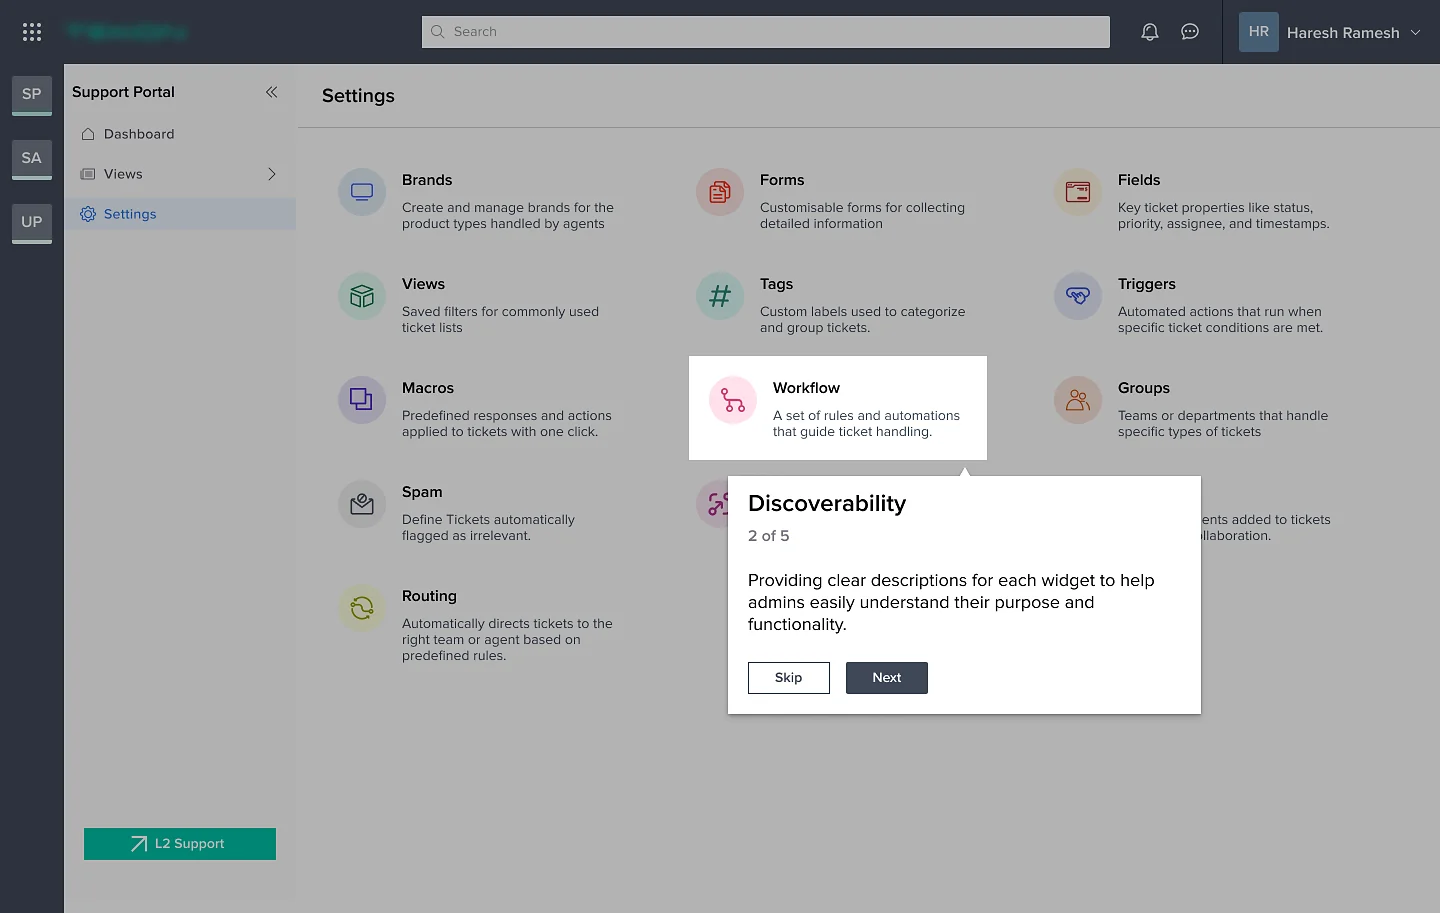Click the Fields icon

click(x=1078, y=192)
